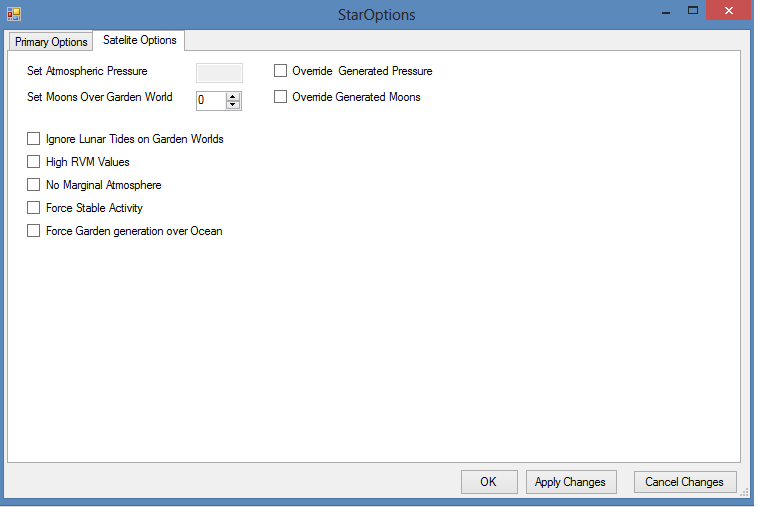This screenshot has width=758, height=507.
Task: Maximize the StarOptions window
Action: 692,10
